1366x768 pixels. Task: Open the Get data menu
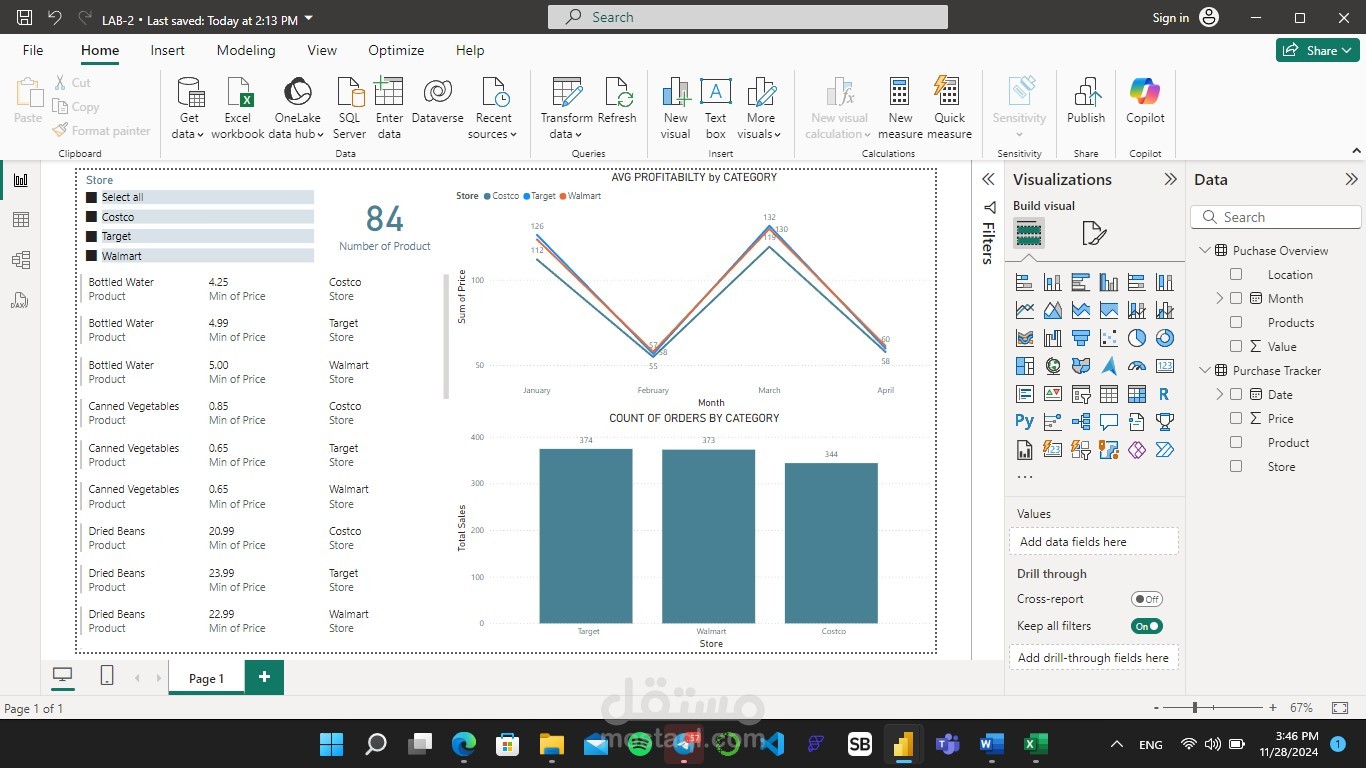coord(189,108)
